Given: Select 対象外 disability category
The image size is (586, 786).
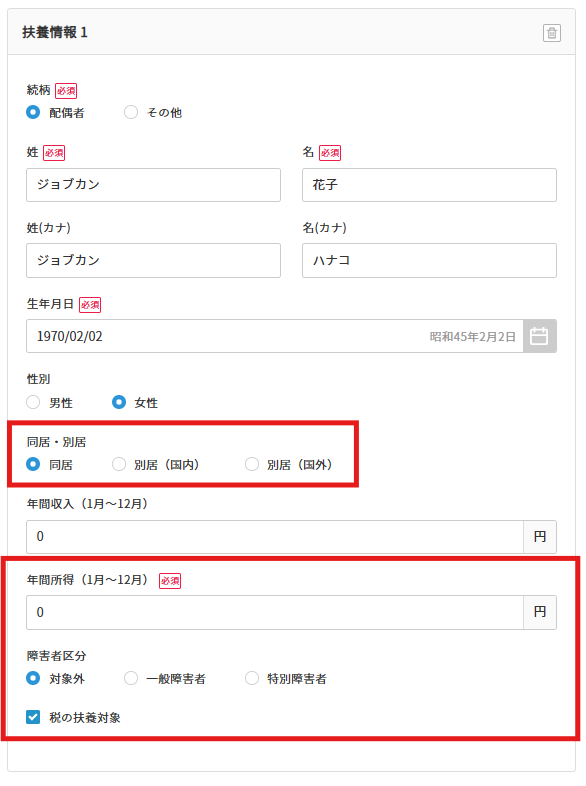Looking at the screenshot, I should (33, 678).
